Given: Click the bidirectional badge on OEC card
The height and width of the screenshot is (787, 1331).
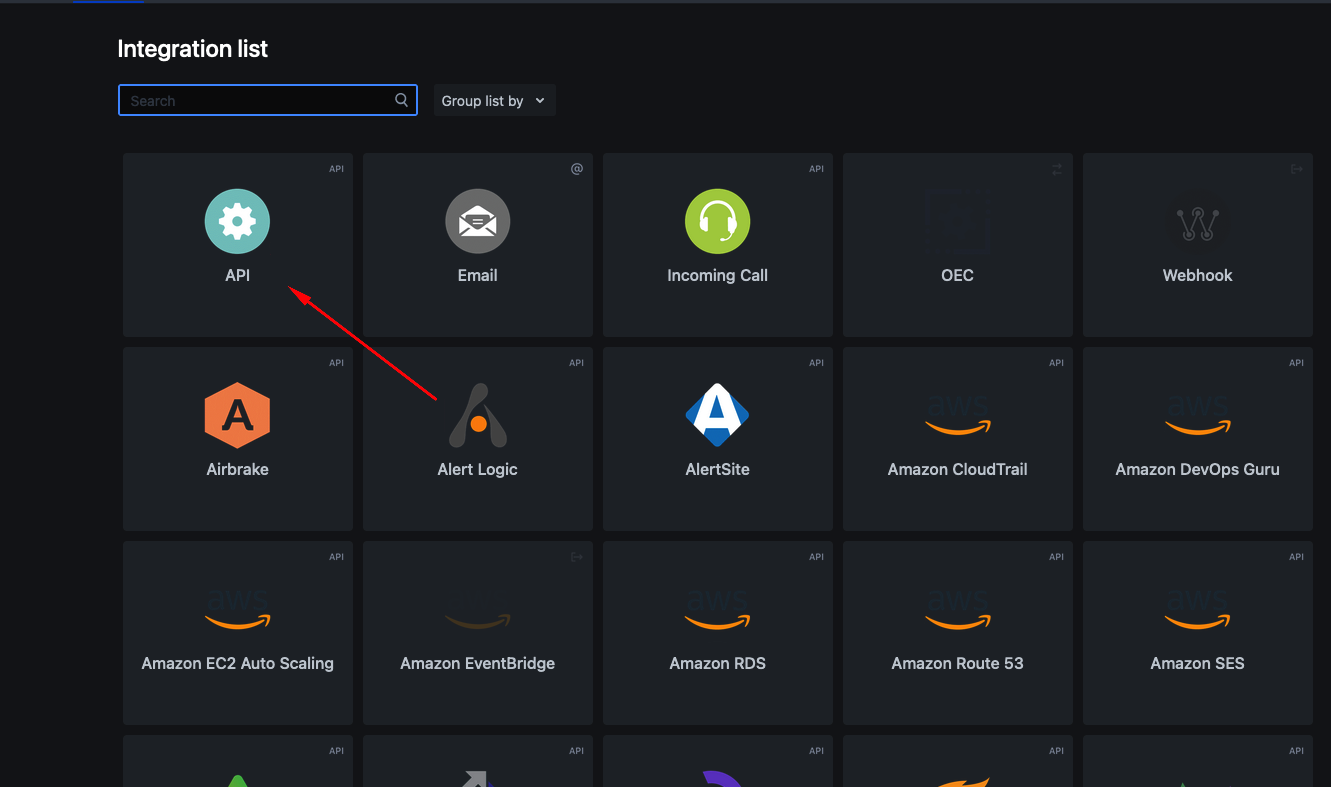Looking at the screenshot, I should (x=1057, y=169).
